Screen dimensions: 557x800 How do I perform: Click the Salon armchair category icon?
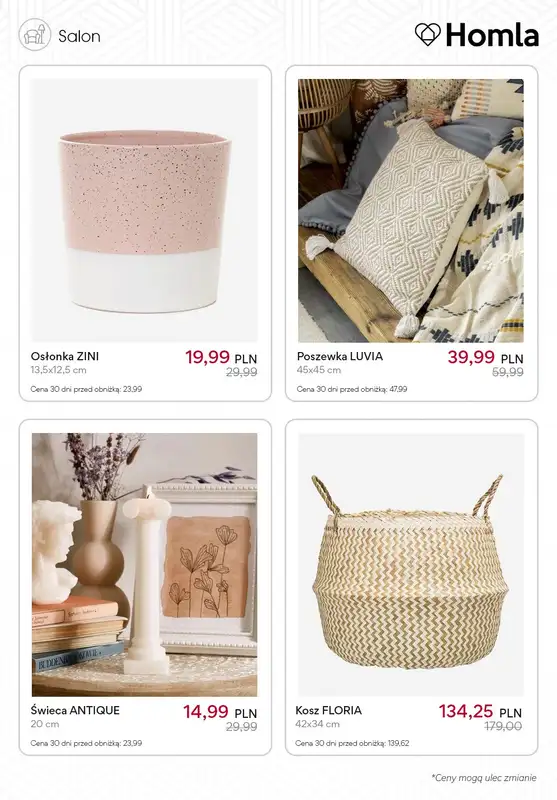click(x=35, y=35)
